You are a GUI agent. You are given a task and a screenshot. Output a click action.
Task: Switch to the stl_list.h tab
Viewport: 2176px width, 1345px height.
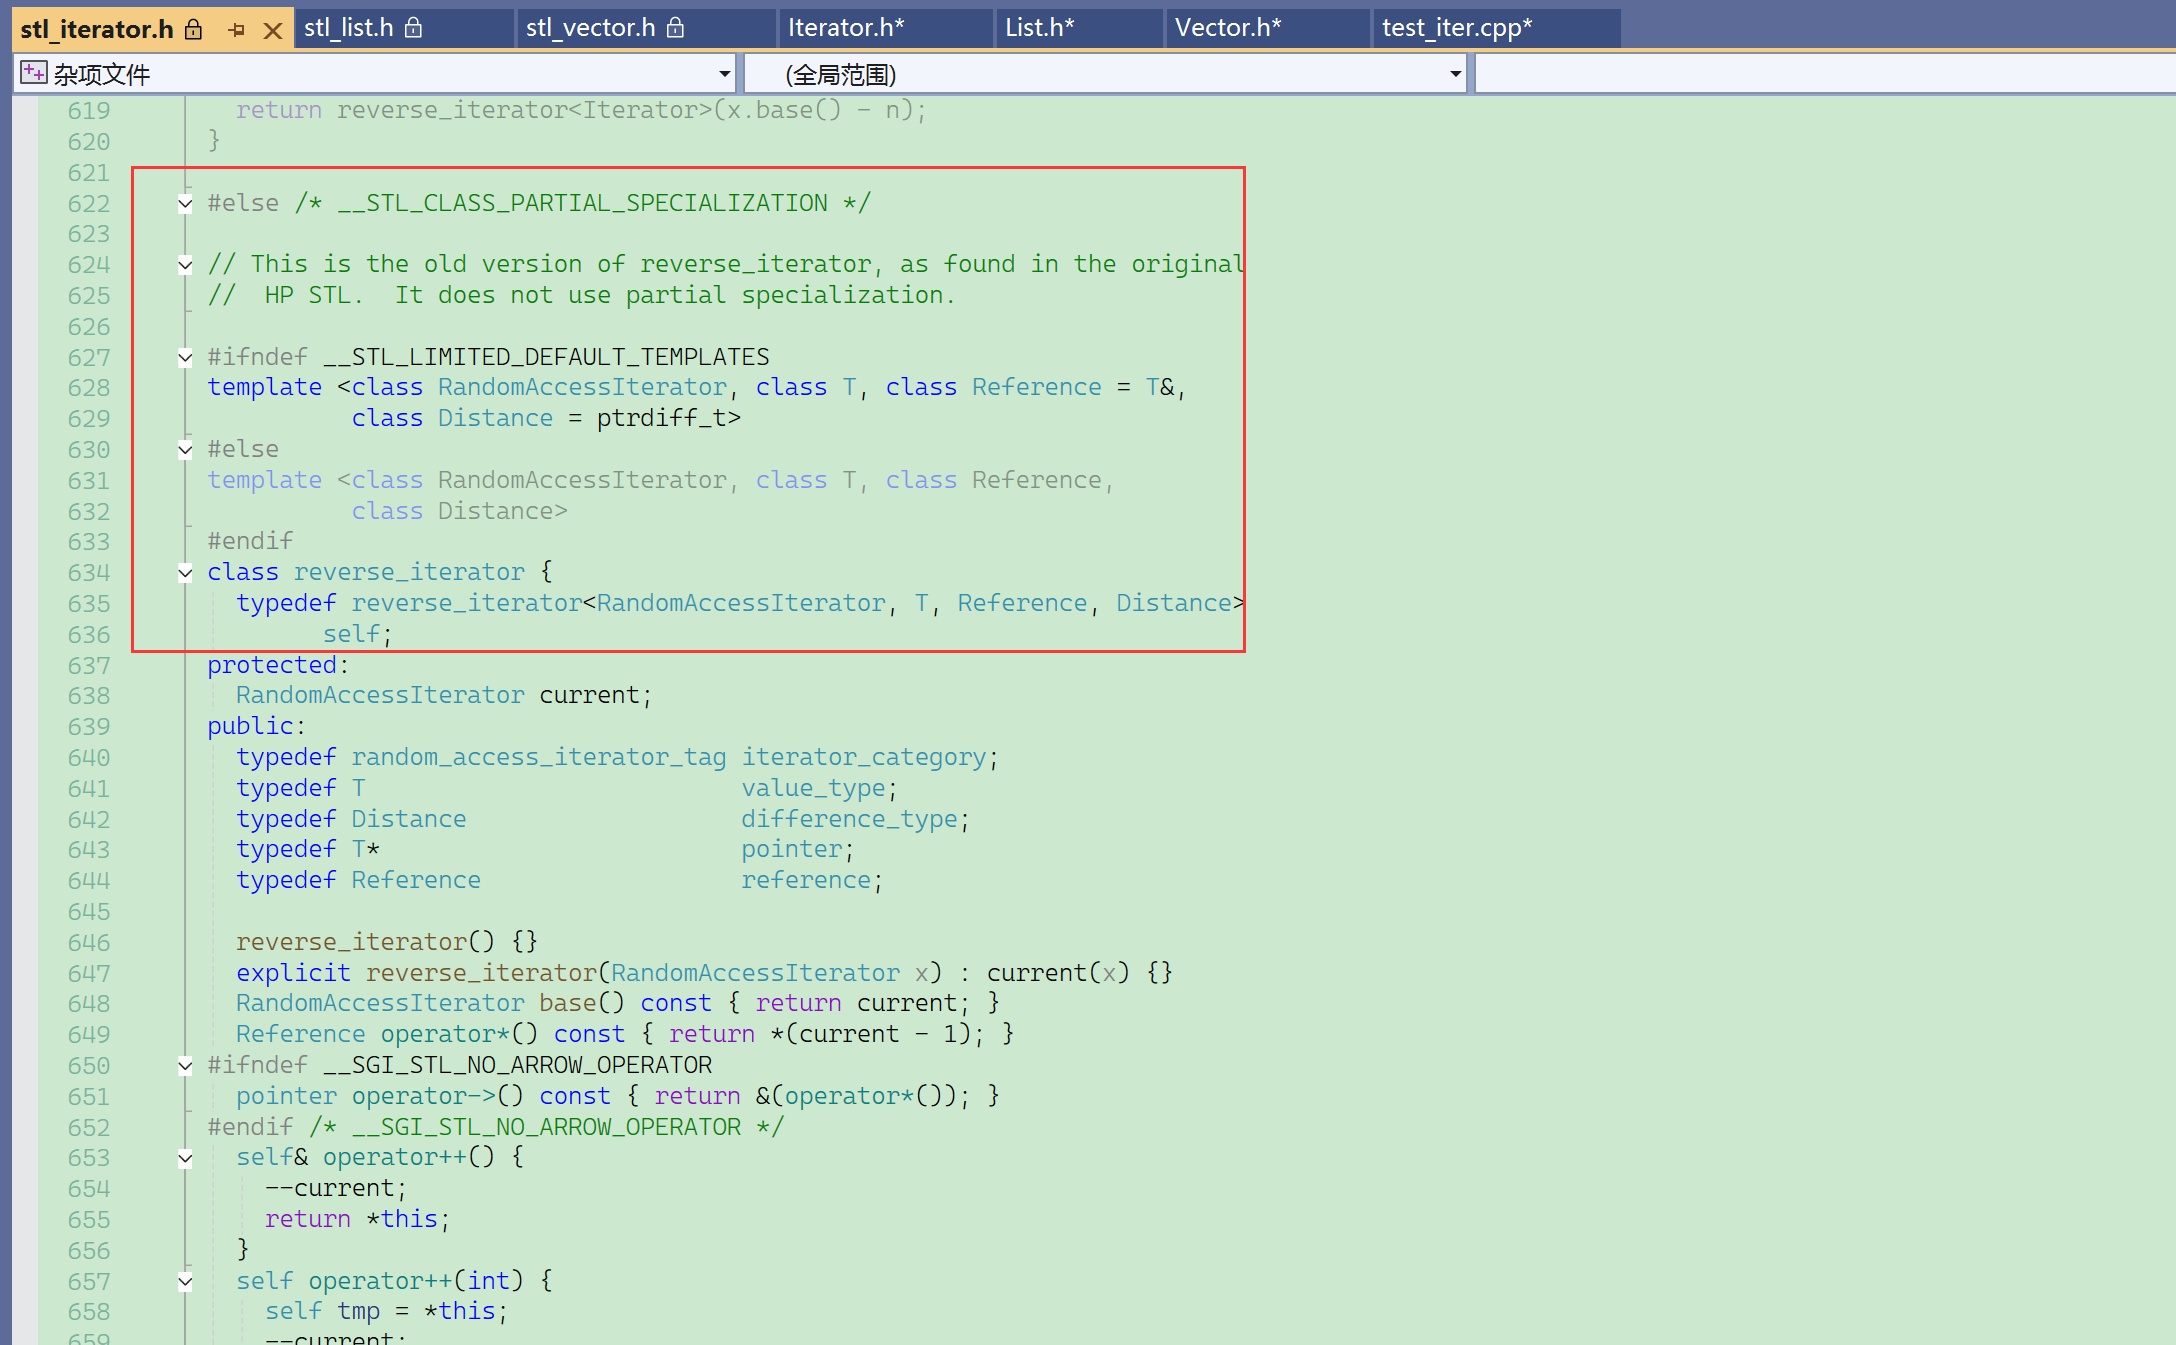349,28
